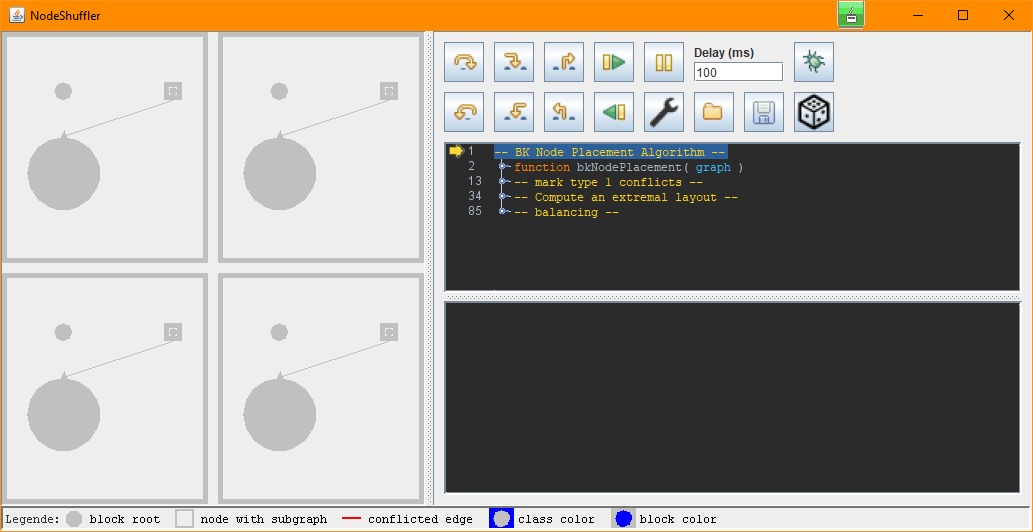
Task: Click the backward step over button
Action: click(x=464, y=112)
